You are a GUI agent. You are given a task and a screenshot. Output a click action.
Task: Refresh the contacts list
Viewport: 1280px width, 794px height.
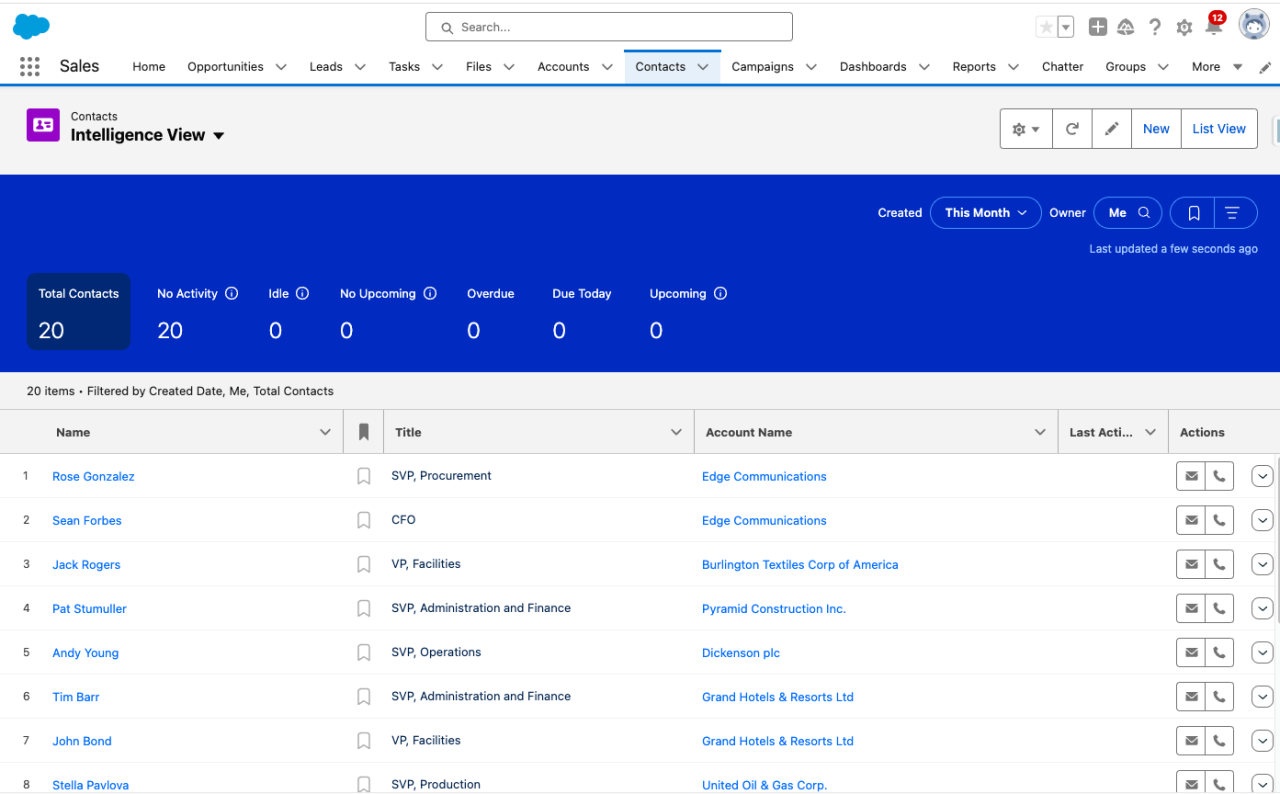[1072, 129]
